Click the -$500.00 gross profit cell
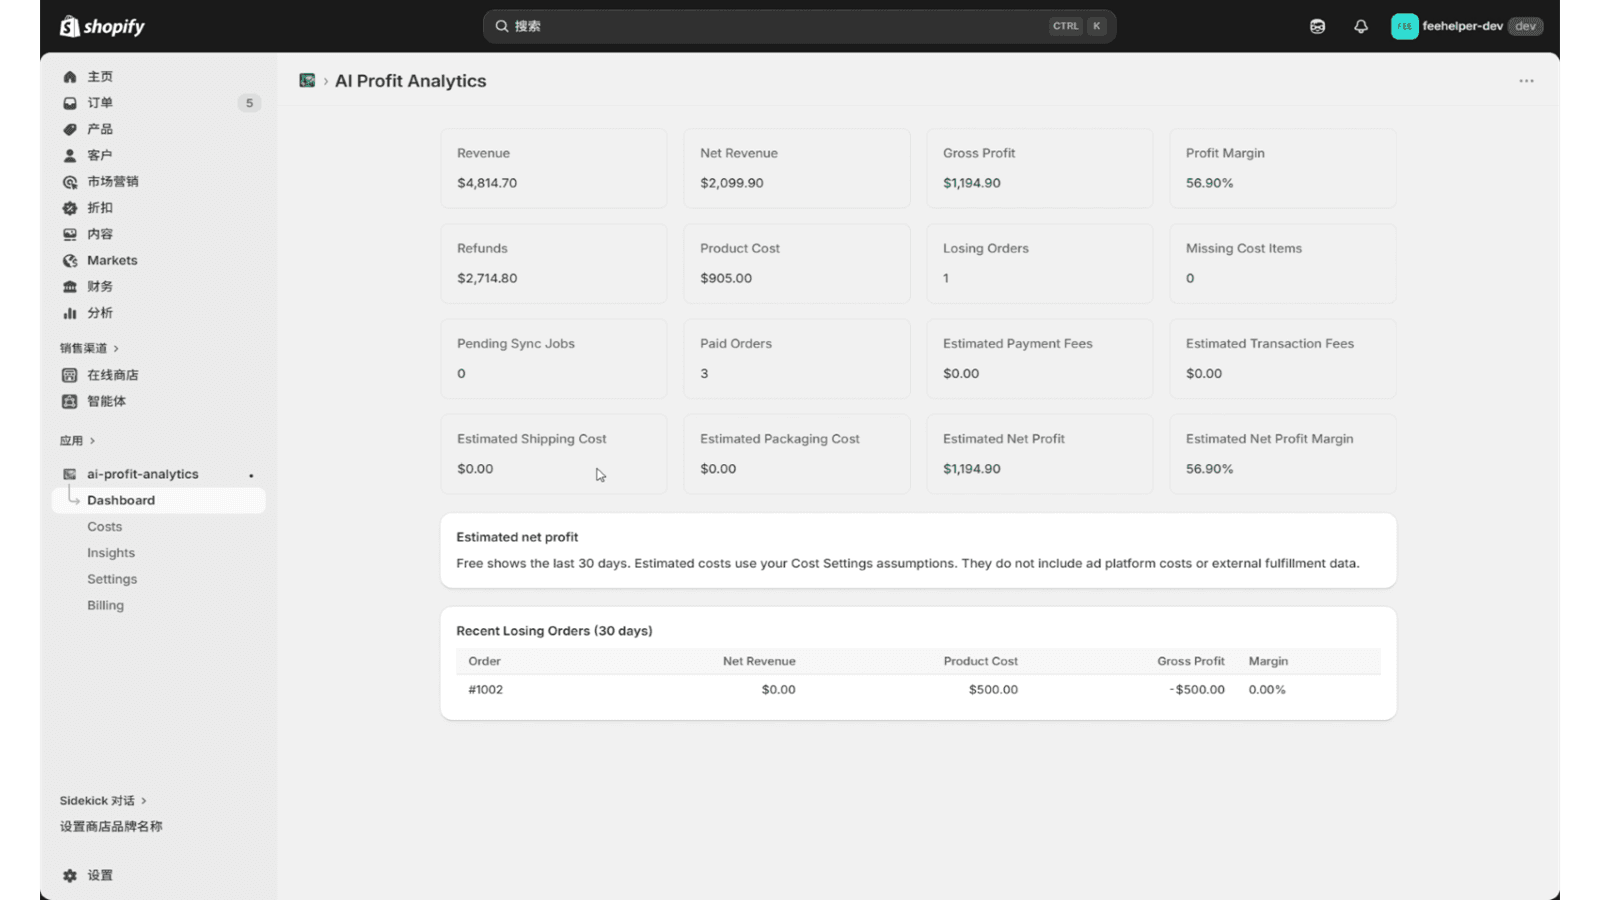This screenshot has width=1600, height=900. click(1197, 690)
